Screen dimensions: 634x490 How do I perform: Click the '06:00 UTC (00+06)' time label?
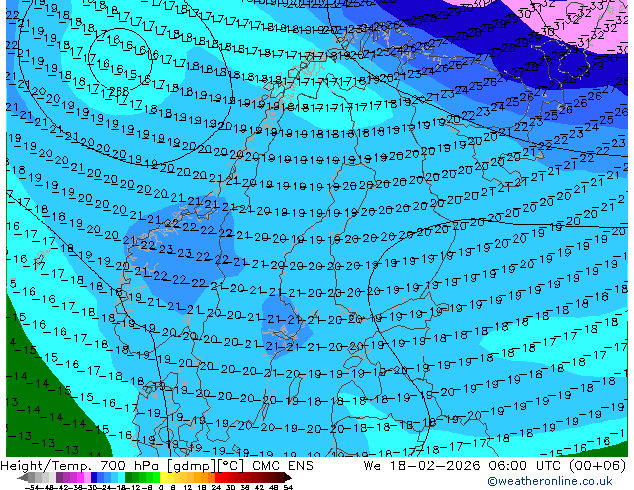[557, 466]
